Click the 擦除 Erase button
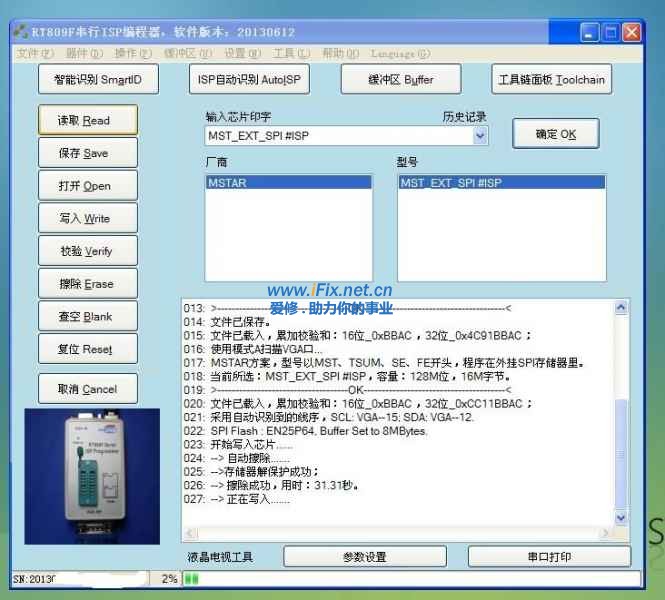Image resolution: width=665 pixels, height=600 pixels. click(88, 284)
